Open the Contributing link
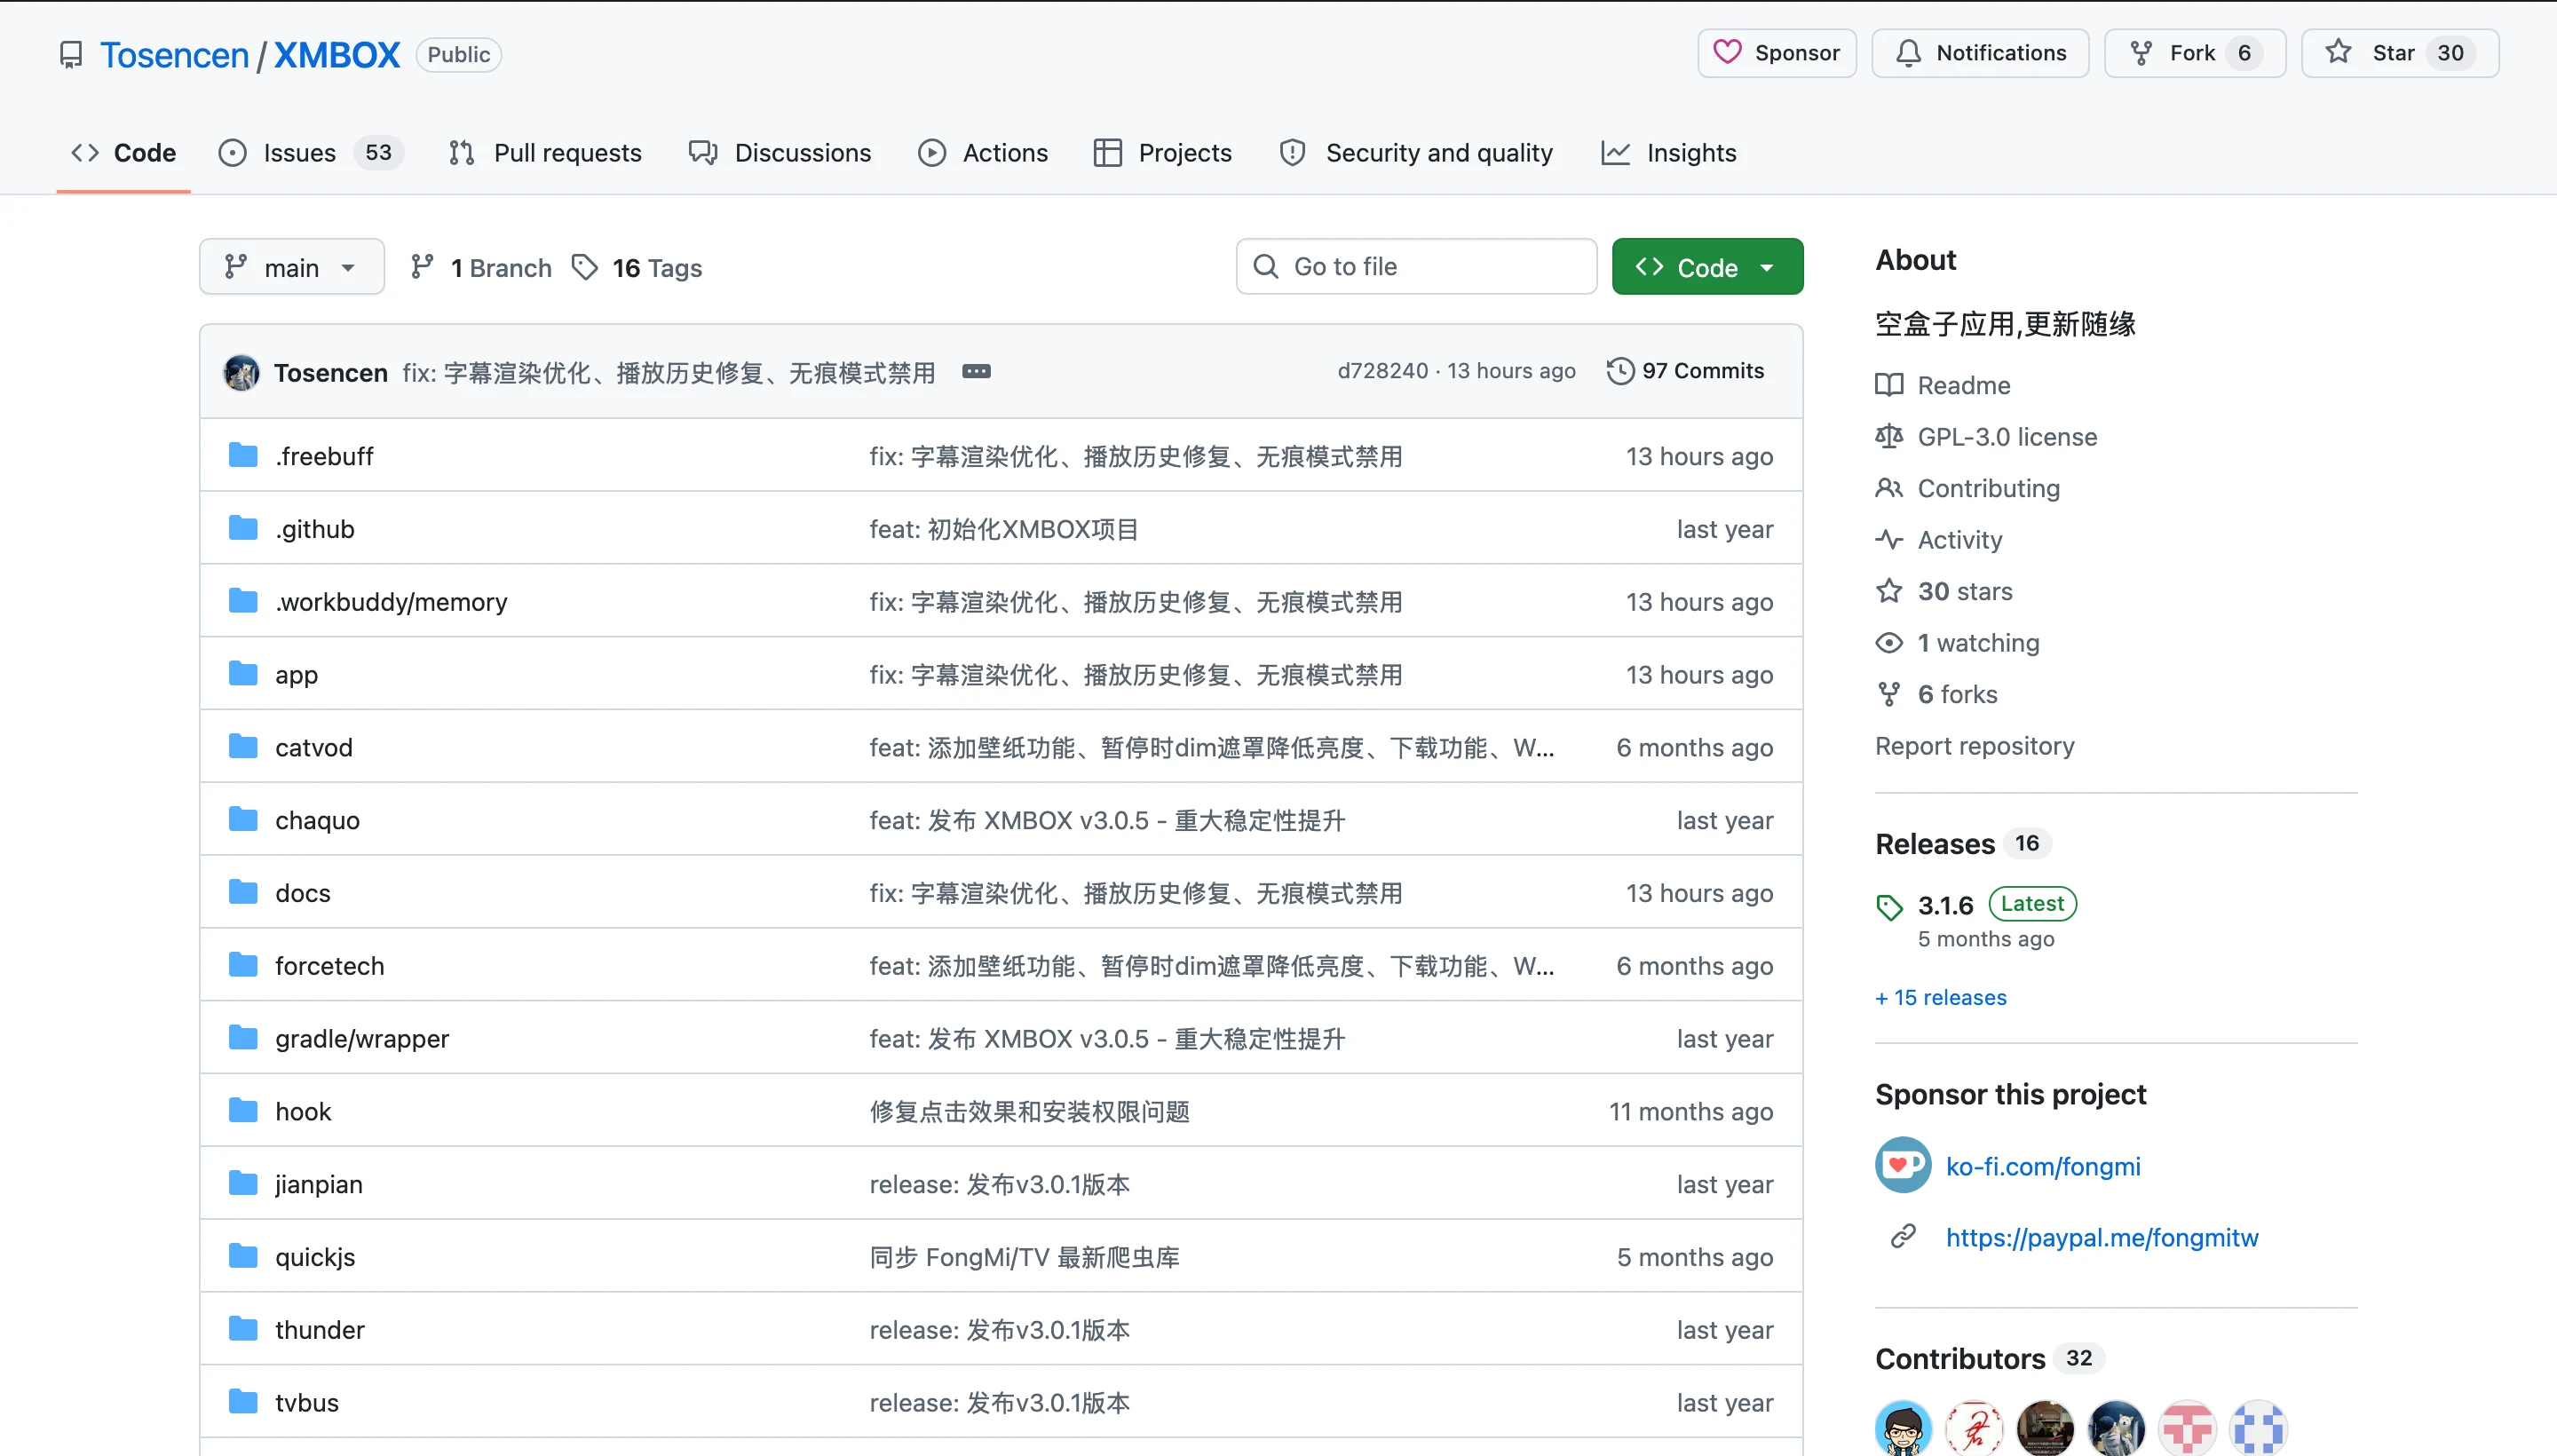This screenshot has height=1456, width=2557. click(1968, 488)
